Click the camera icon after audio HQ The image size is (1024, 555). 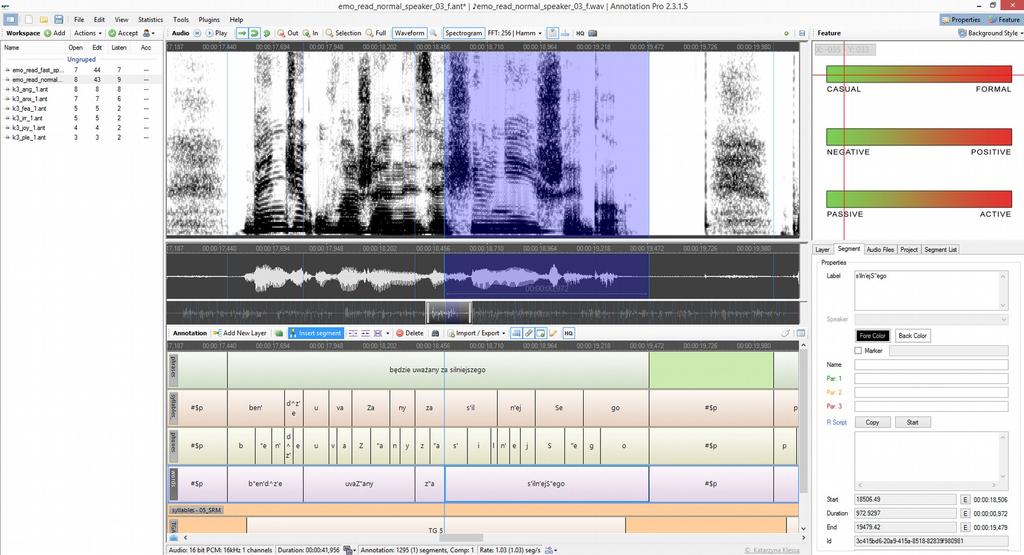pos(592,33)
